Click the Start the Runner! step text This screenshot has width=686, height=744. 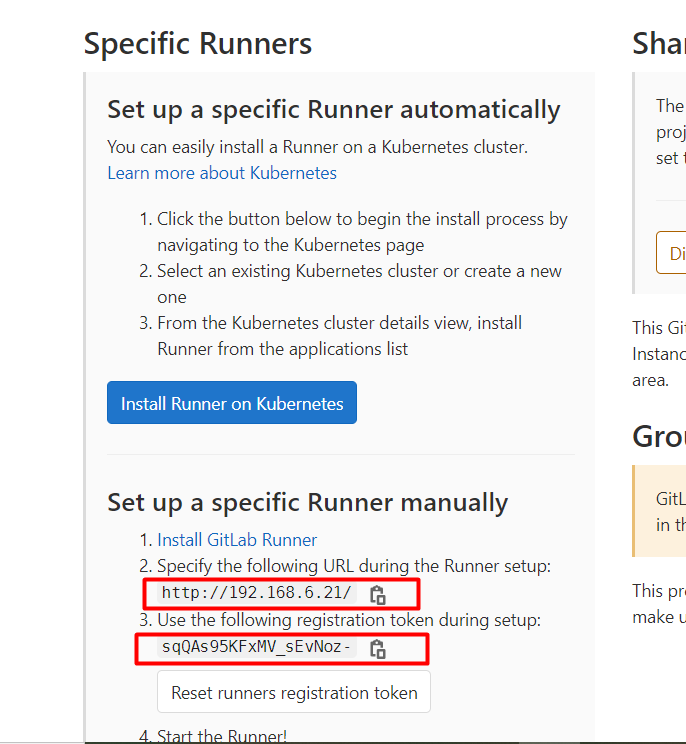(222, 735)
